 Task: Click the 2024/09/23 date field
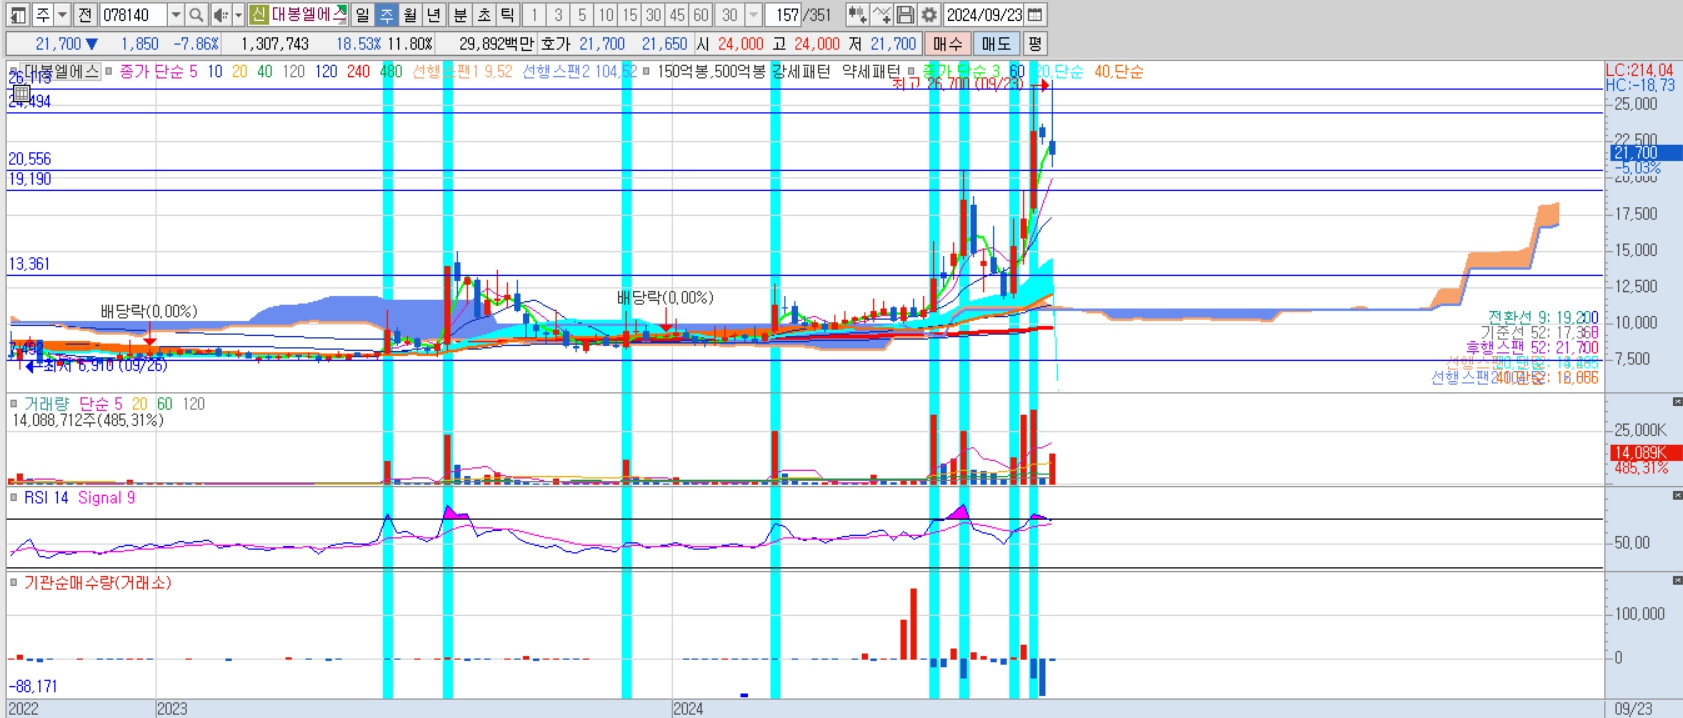[x=984, y=15]
